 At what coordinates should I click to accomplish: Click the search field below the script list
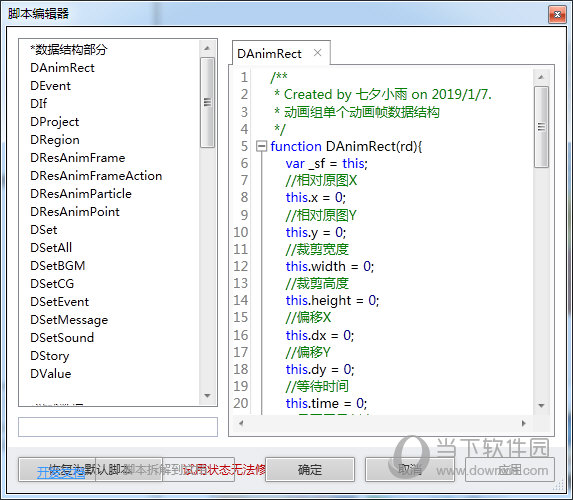(x=118, y=427)
